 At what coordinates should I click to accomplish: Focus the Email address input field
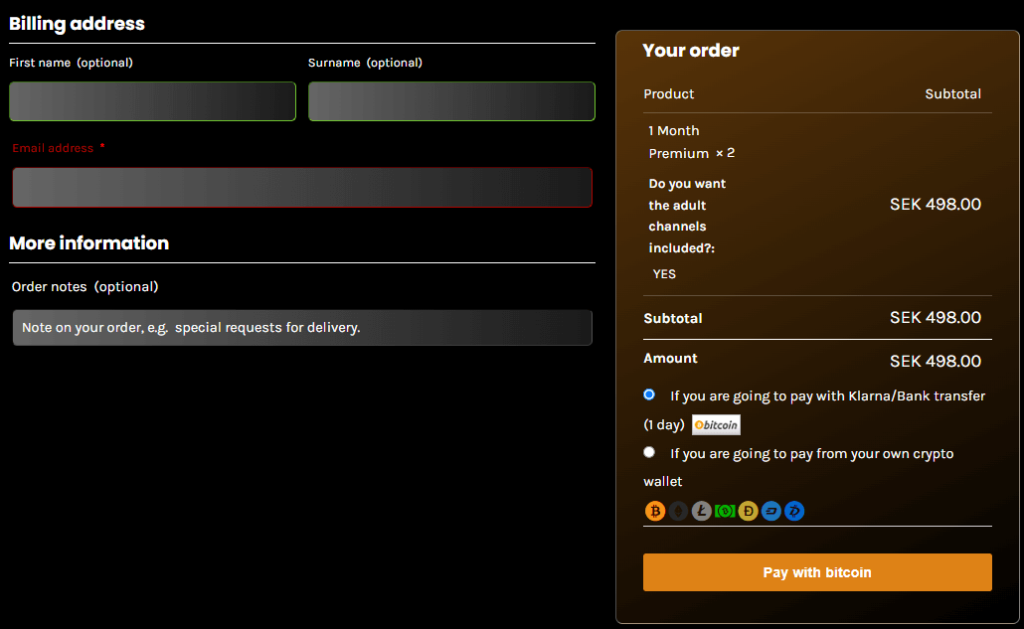click(x=302, y=187)
